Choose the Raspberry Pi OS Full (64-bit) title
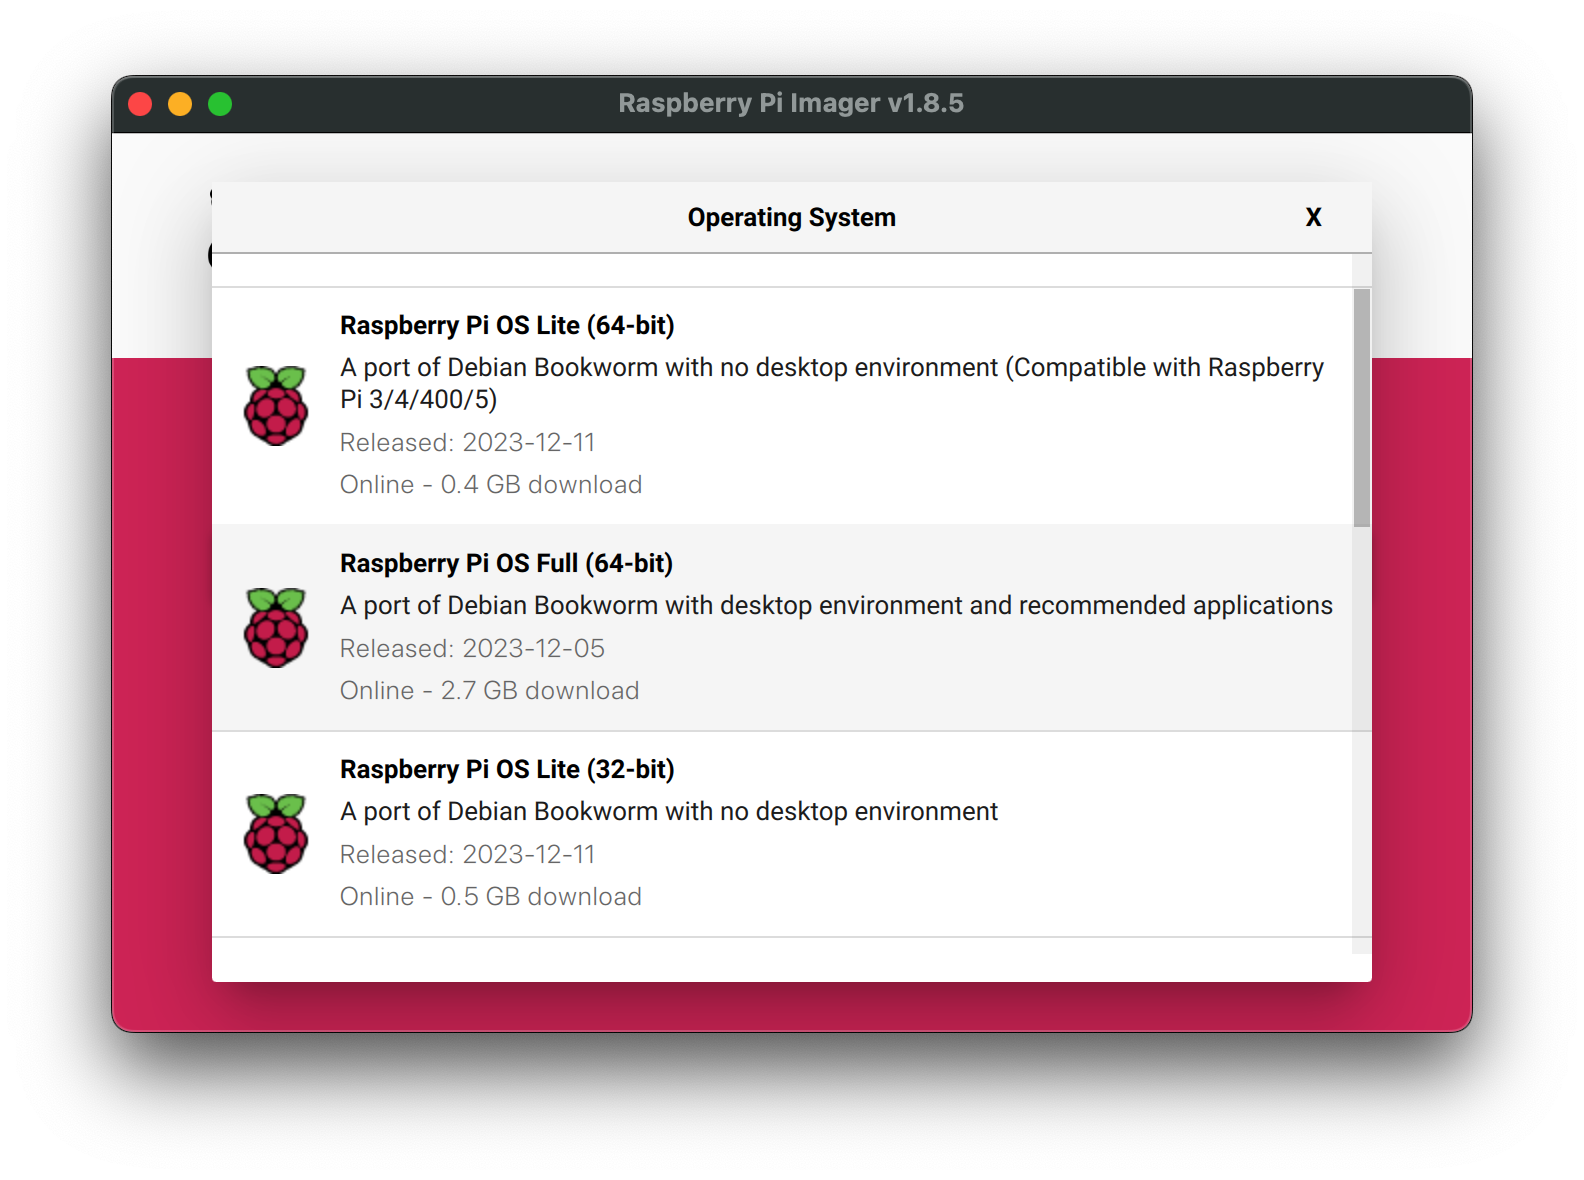 tap(506, 563)
